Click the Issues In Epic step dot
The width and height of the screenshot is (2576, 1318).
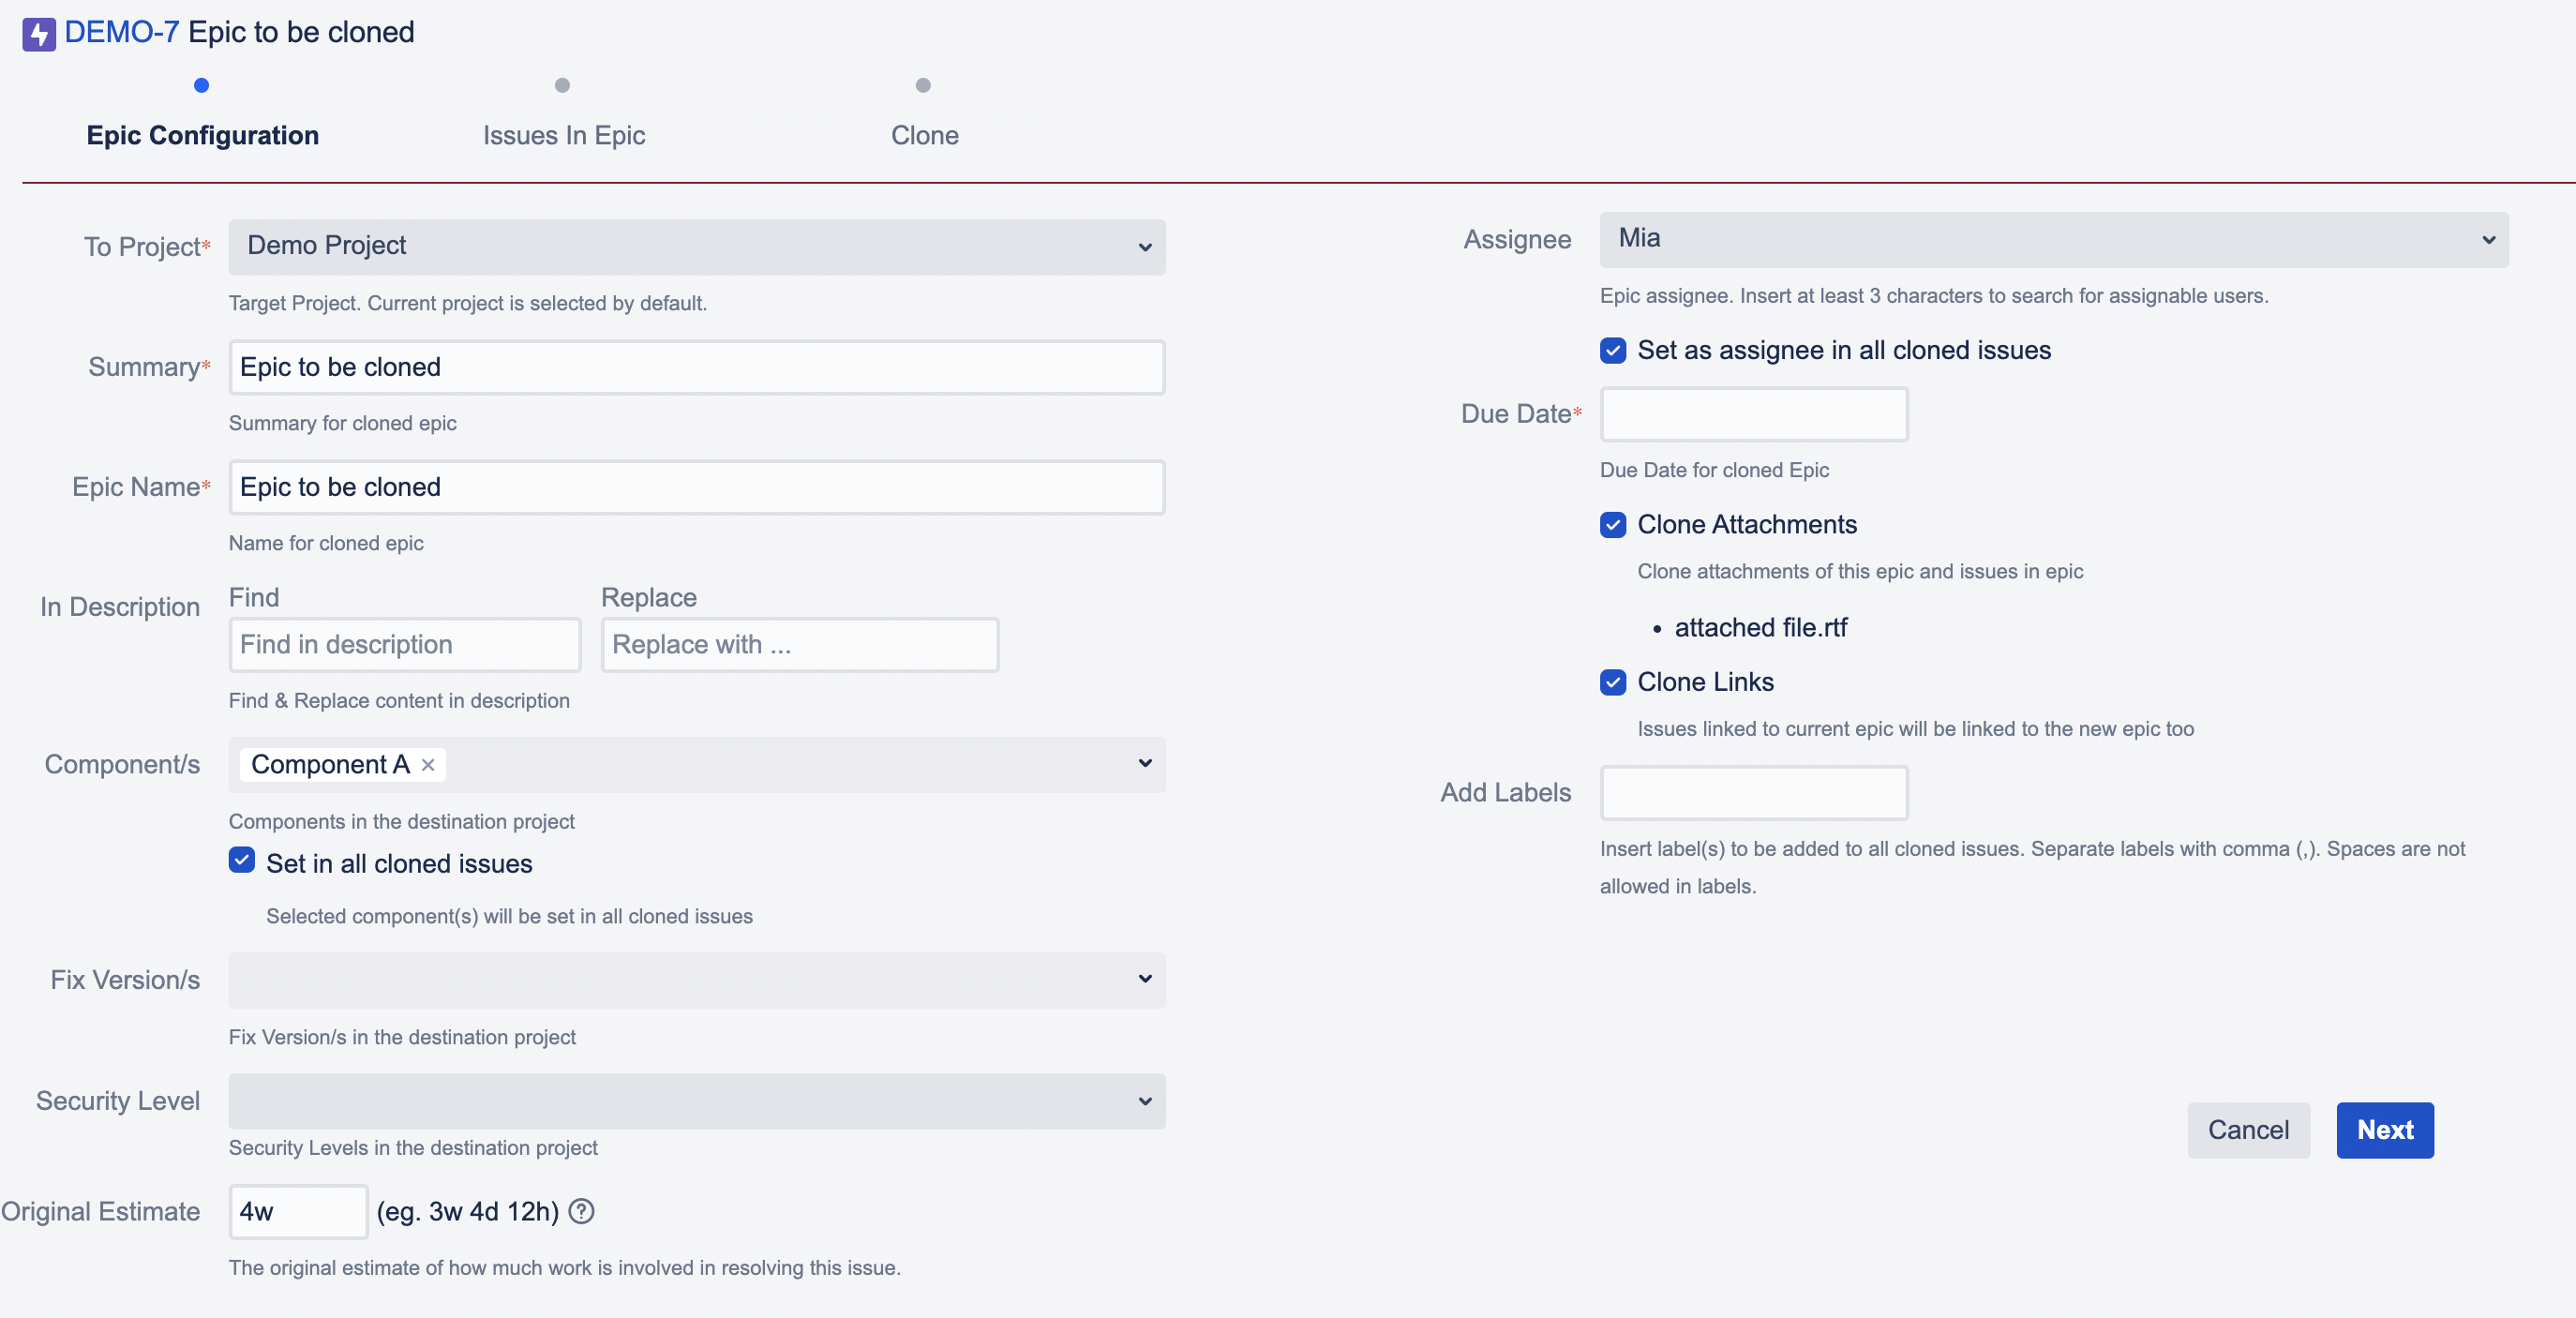click(562, 85)
